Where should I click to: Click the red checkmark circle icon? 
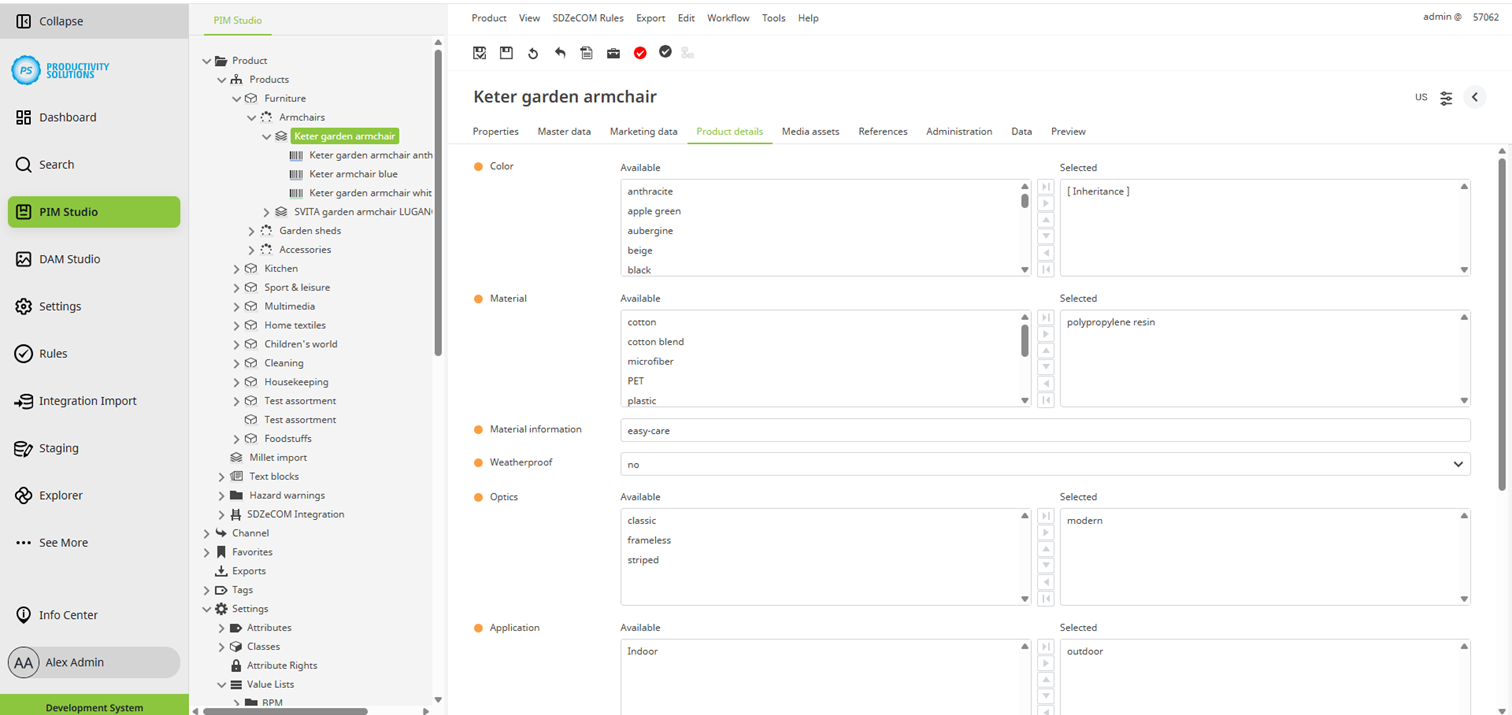[x=640, y=53]
